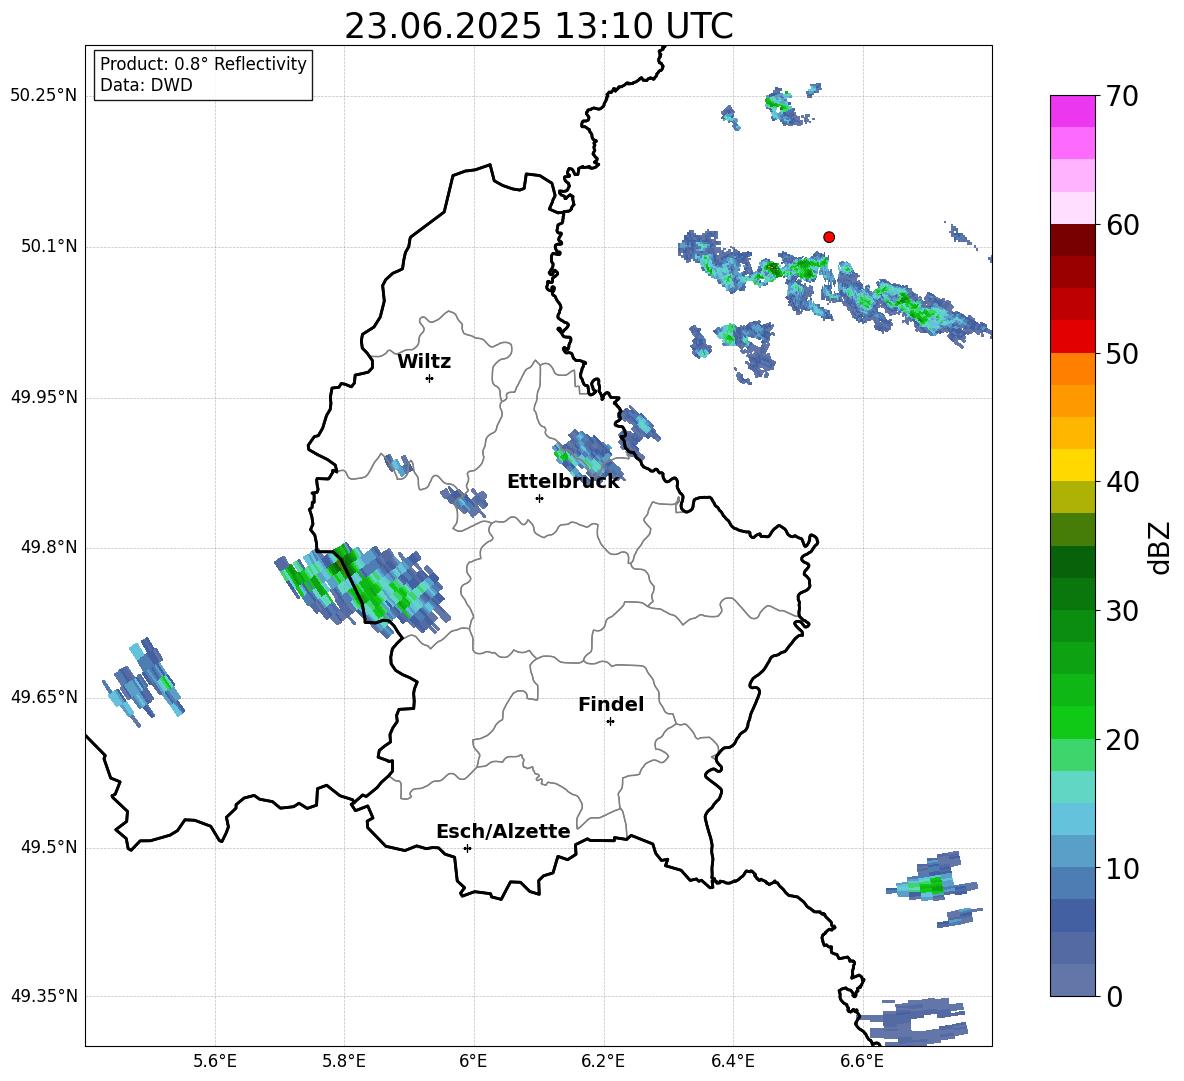This screenshot has width=1184, height=1081.
Task: Click the longitude label 6°E
Action: tap(473, 1061)
